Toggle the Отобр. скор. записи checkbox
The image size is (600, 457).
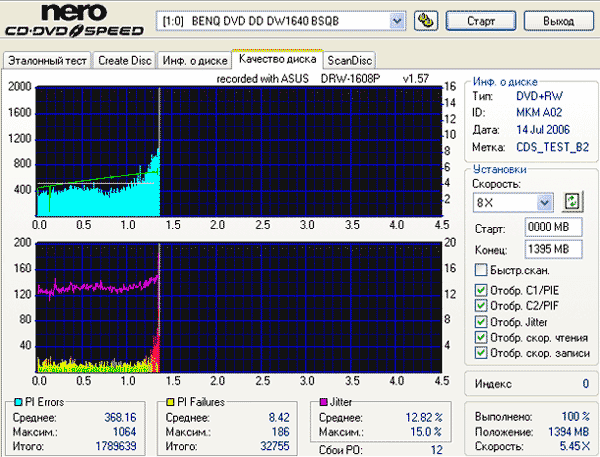pyautogui.click(x=481, y=353)
